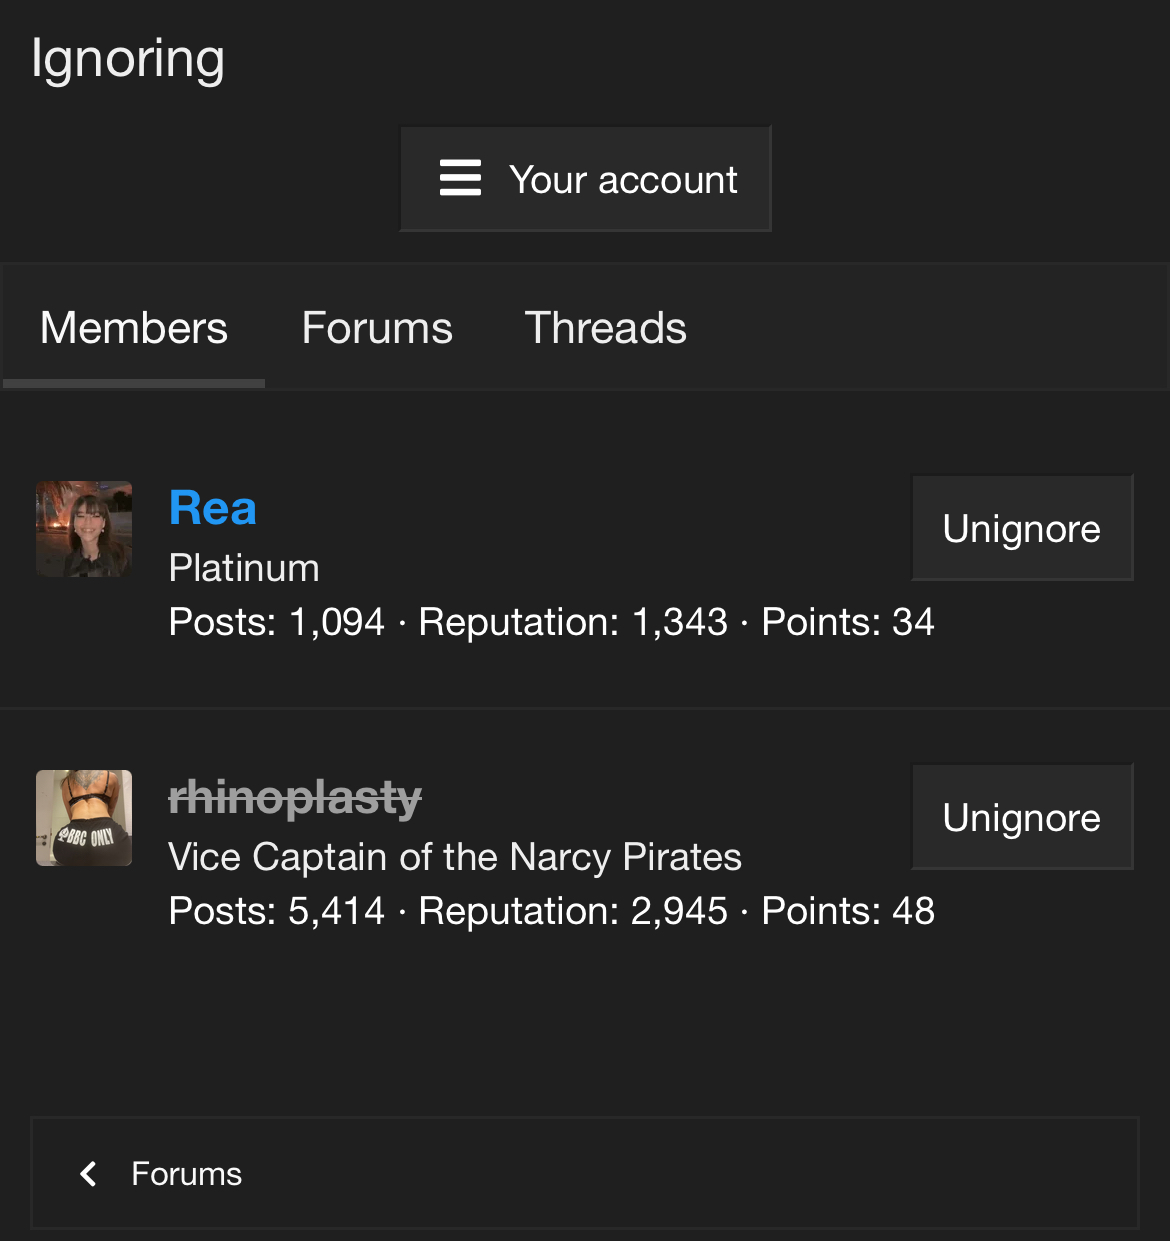The image size is (1170, 1241).
Task: Click Vice Captain of the Narcy Pirates title
Action: coord(455,857)
